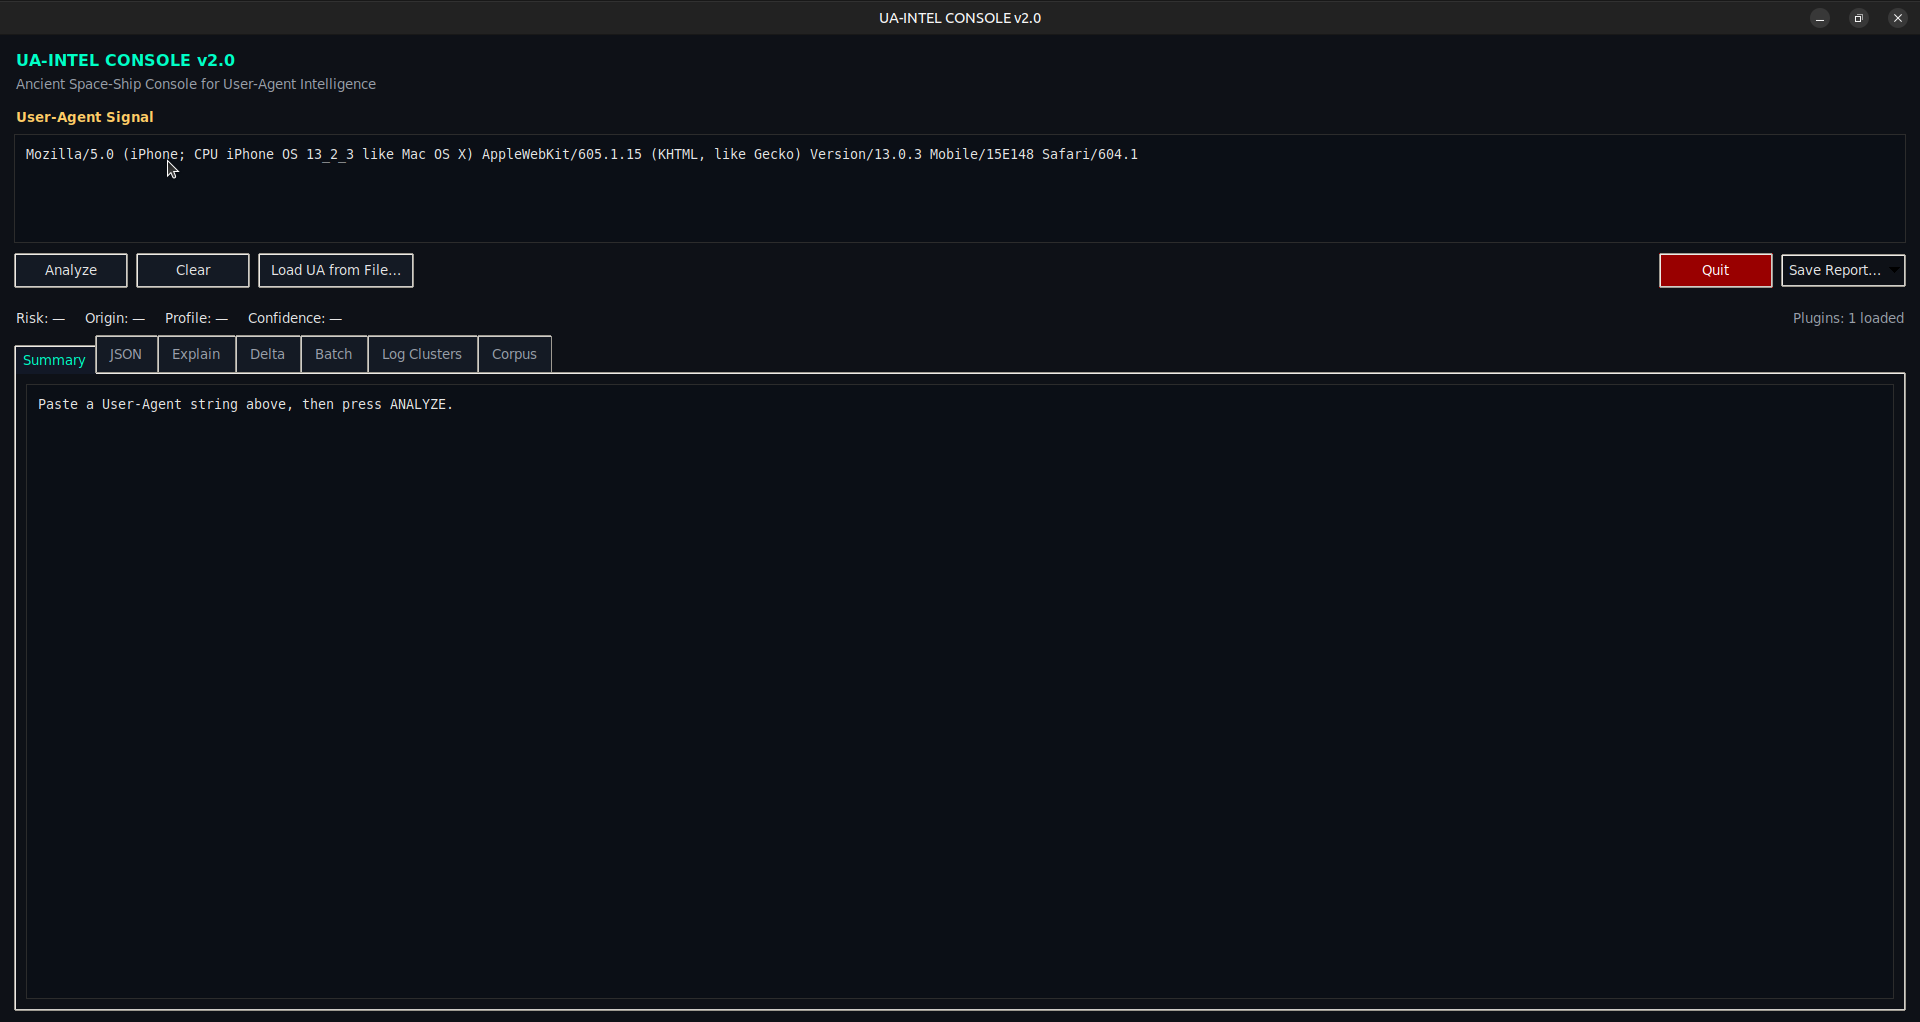Image resolution: width=1920 pixels, height=1022 pixels.
Task: Switch to the JSON tab
Action: tap(126, 354)
